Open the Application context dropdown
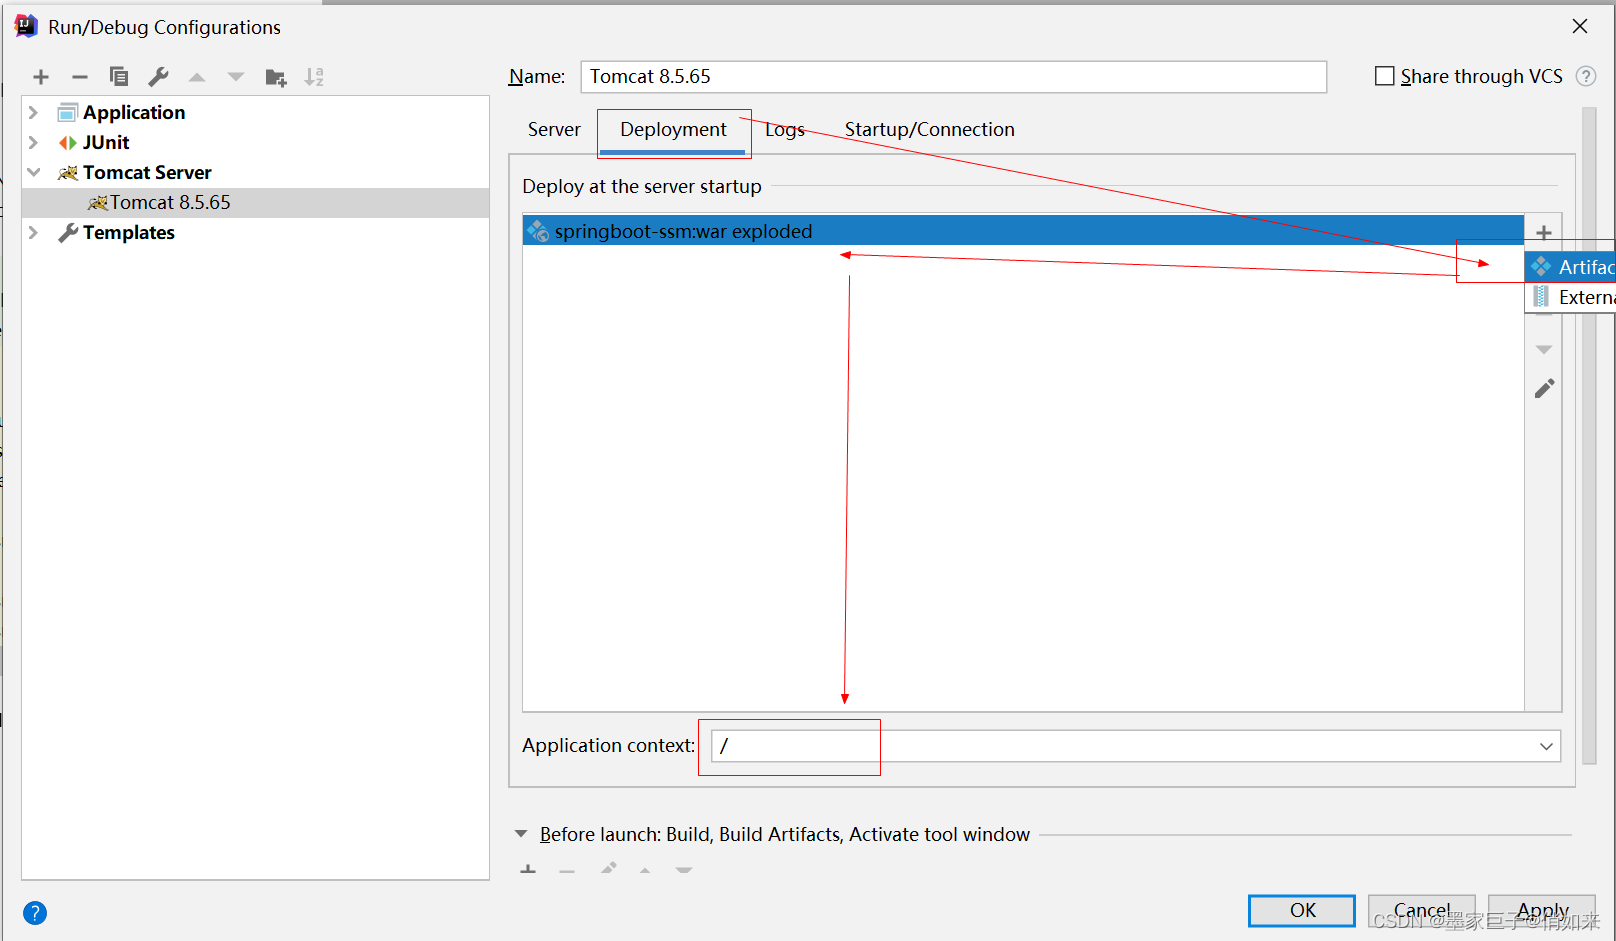This screenshot has width=1616, height=941. coord(1546,746)
